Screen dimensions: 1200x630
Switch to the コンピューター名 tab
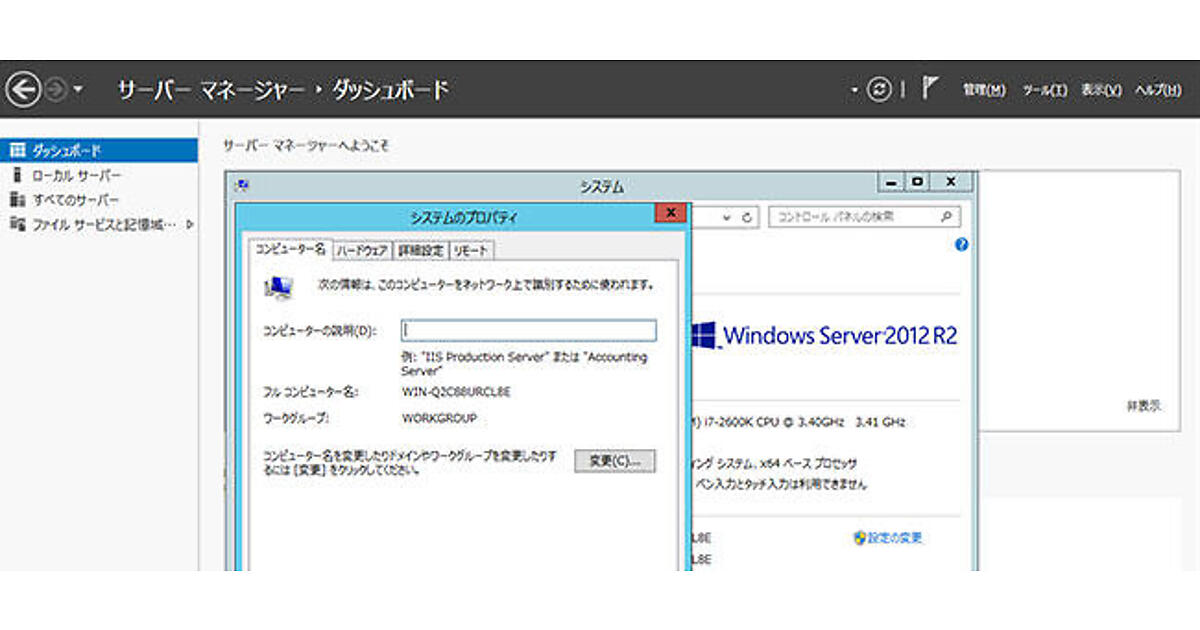click(x=289, y=248)
